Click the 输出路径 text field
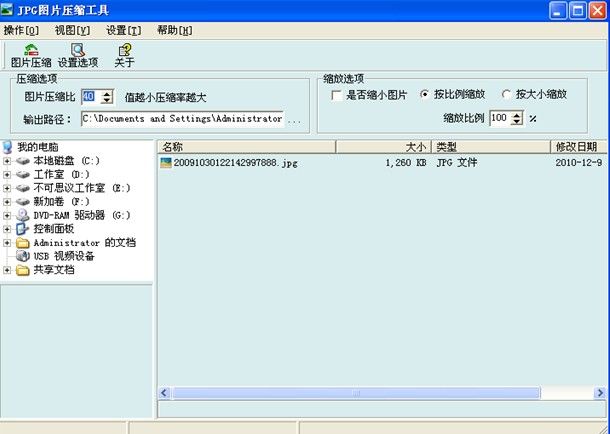The image size is (610, 434). (182, 119)
